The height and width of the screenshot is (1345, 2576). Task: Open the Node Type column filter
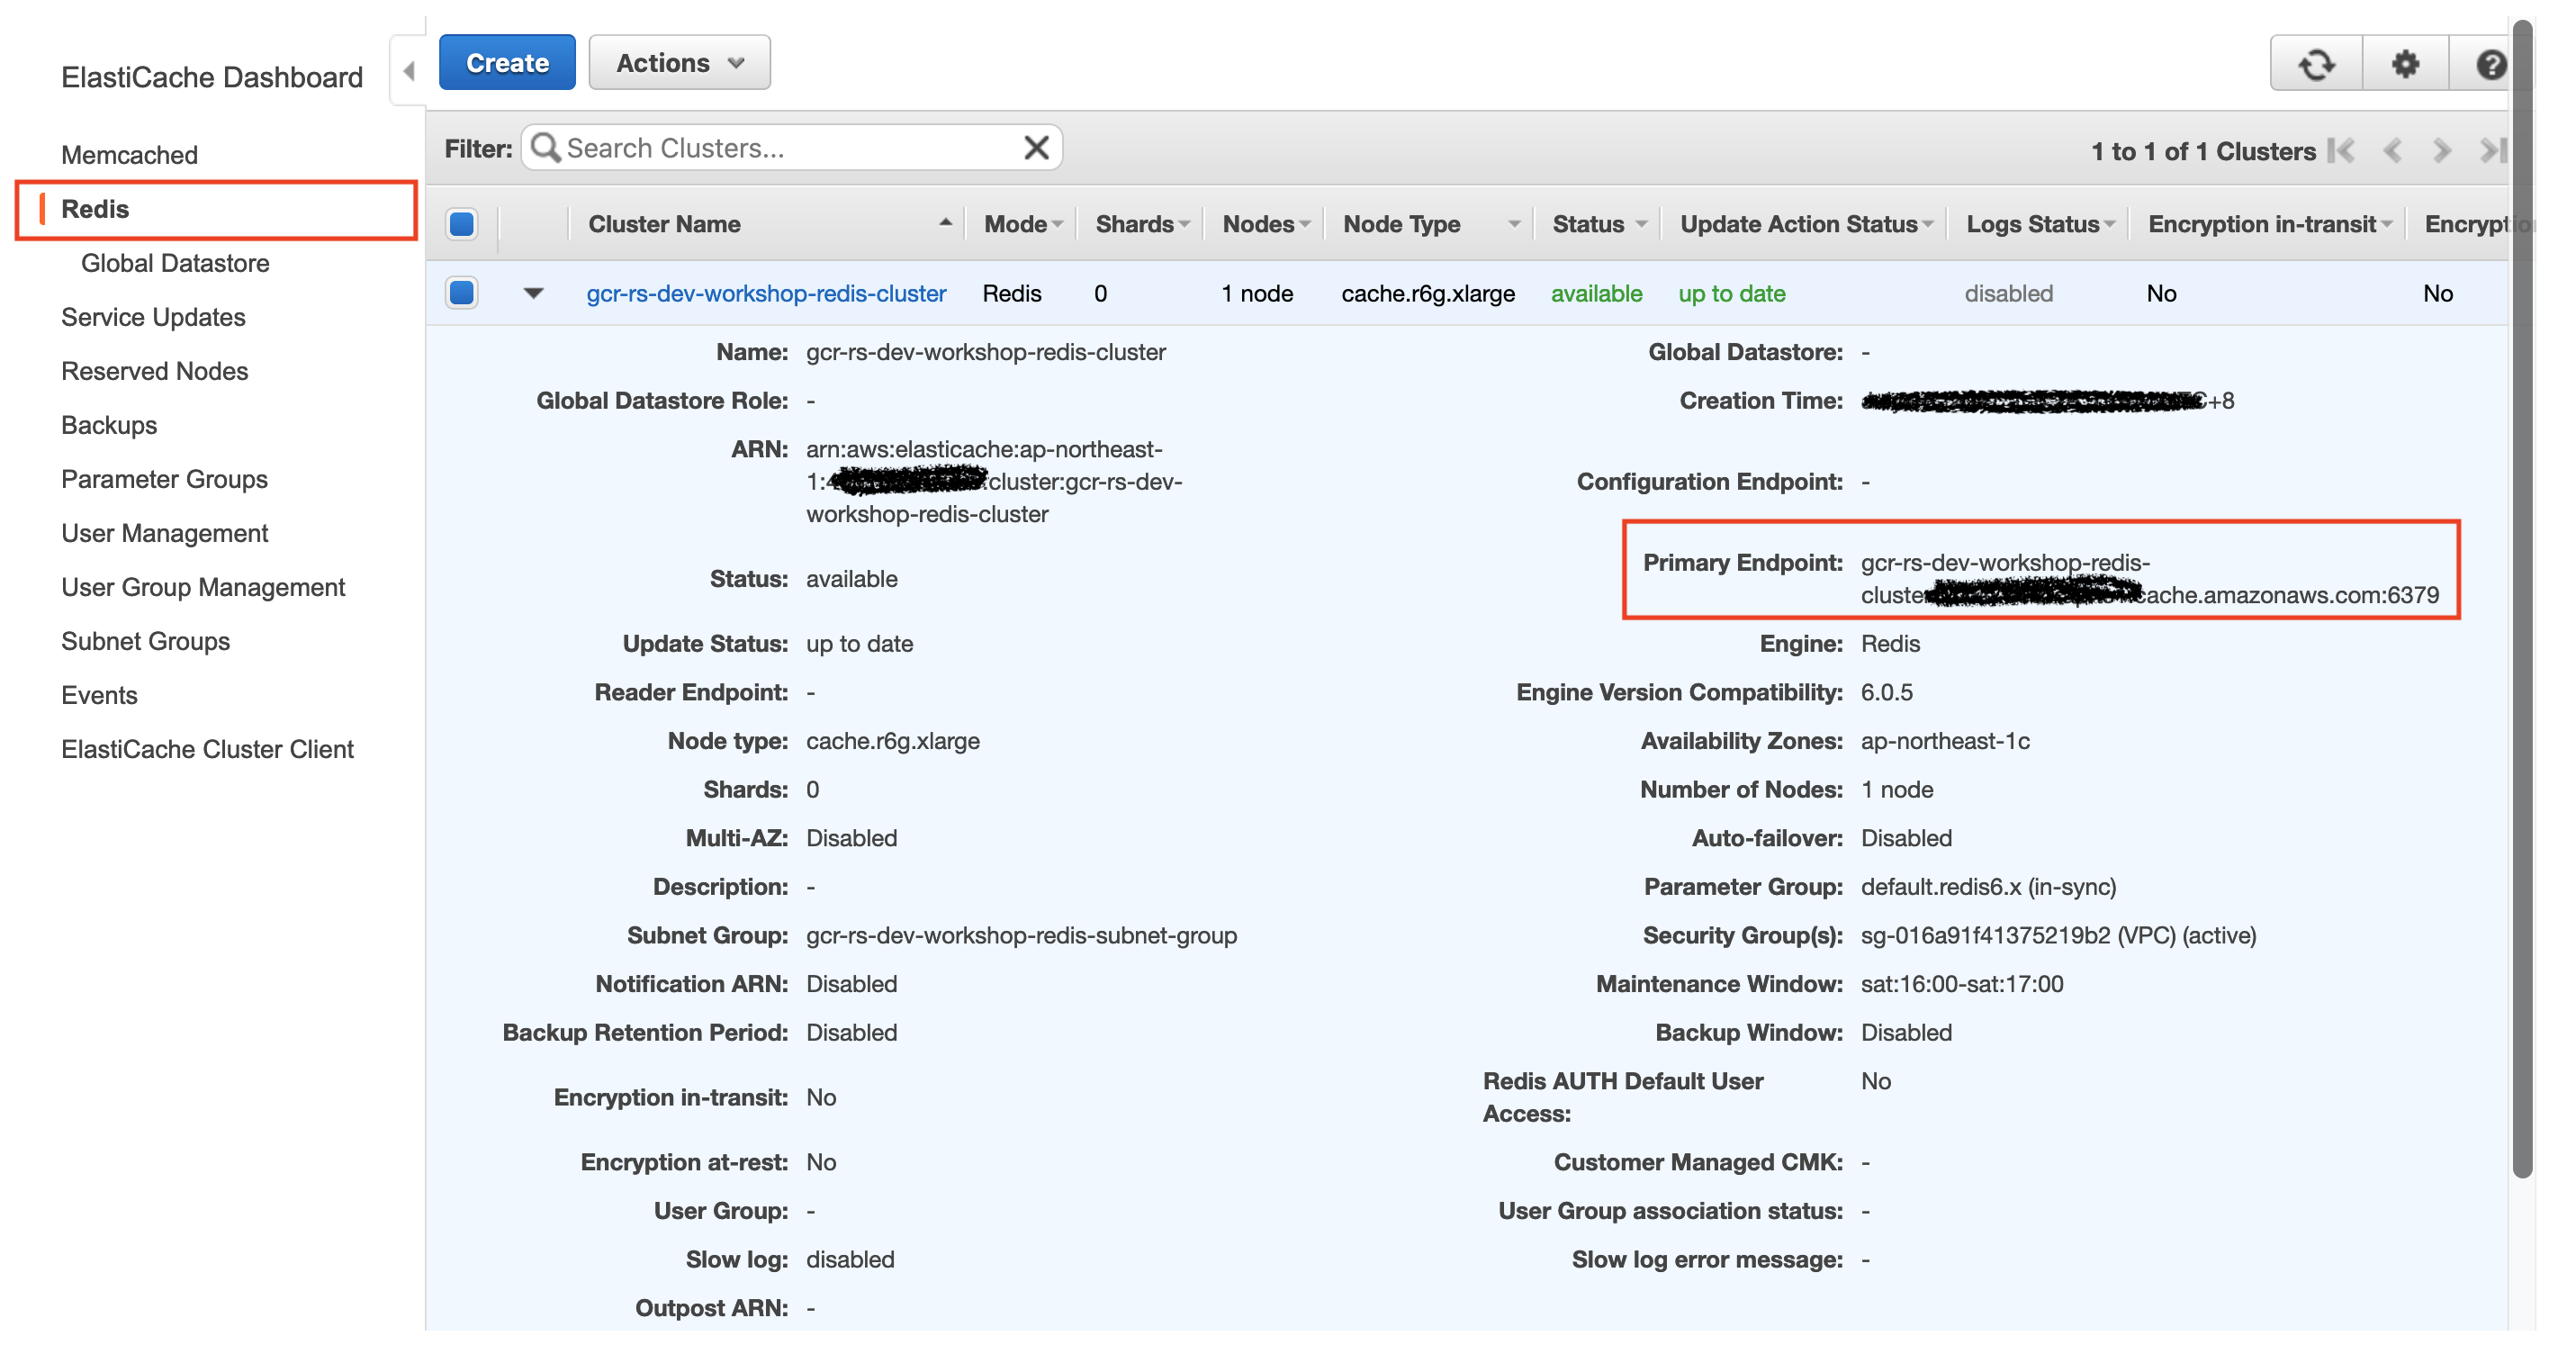tap(1514, 224)
